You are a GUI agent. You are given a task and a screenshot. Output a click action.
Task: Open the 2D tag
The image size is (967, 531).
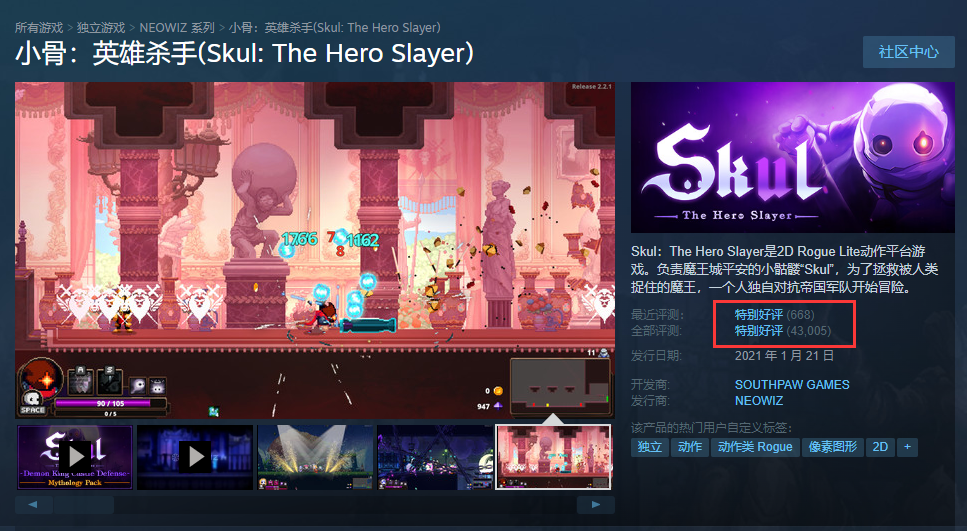[881, 447]
